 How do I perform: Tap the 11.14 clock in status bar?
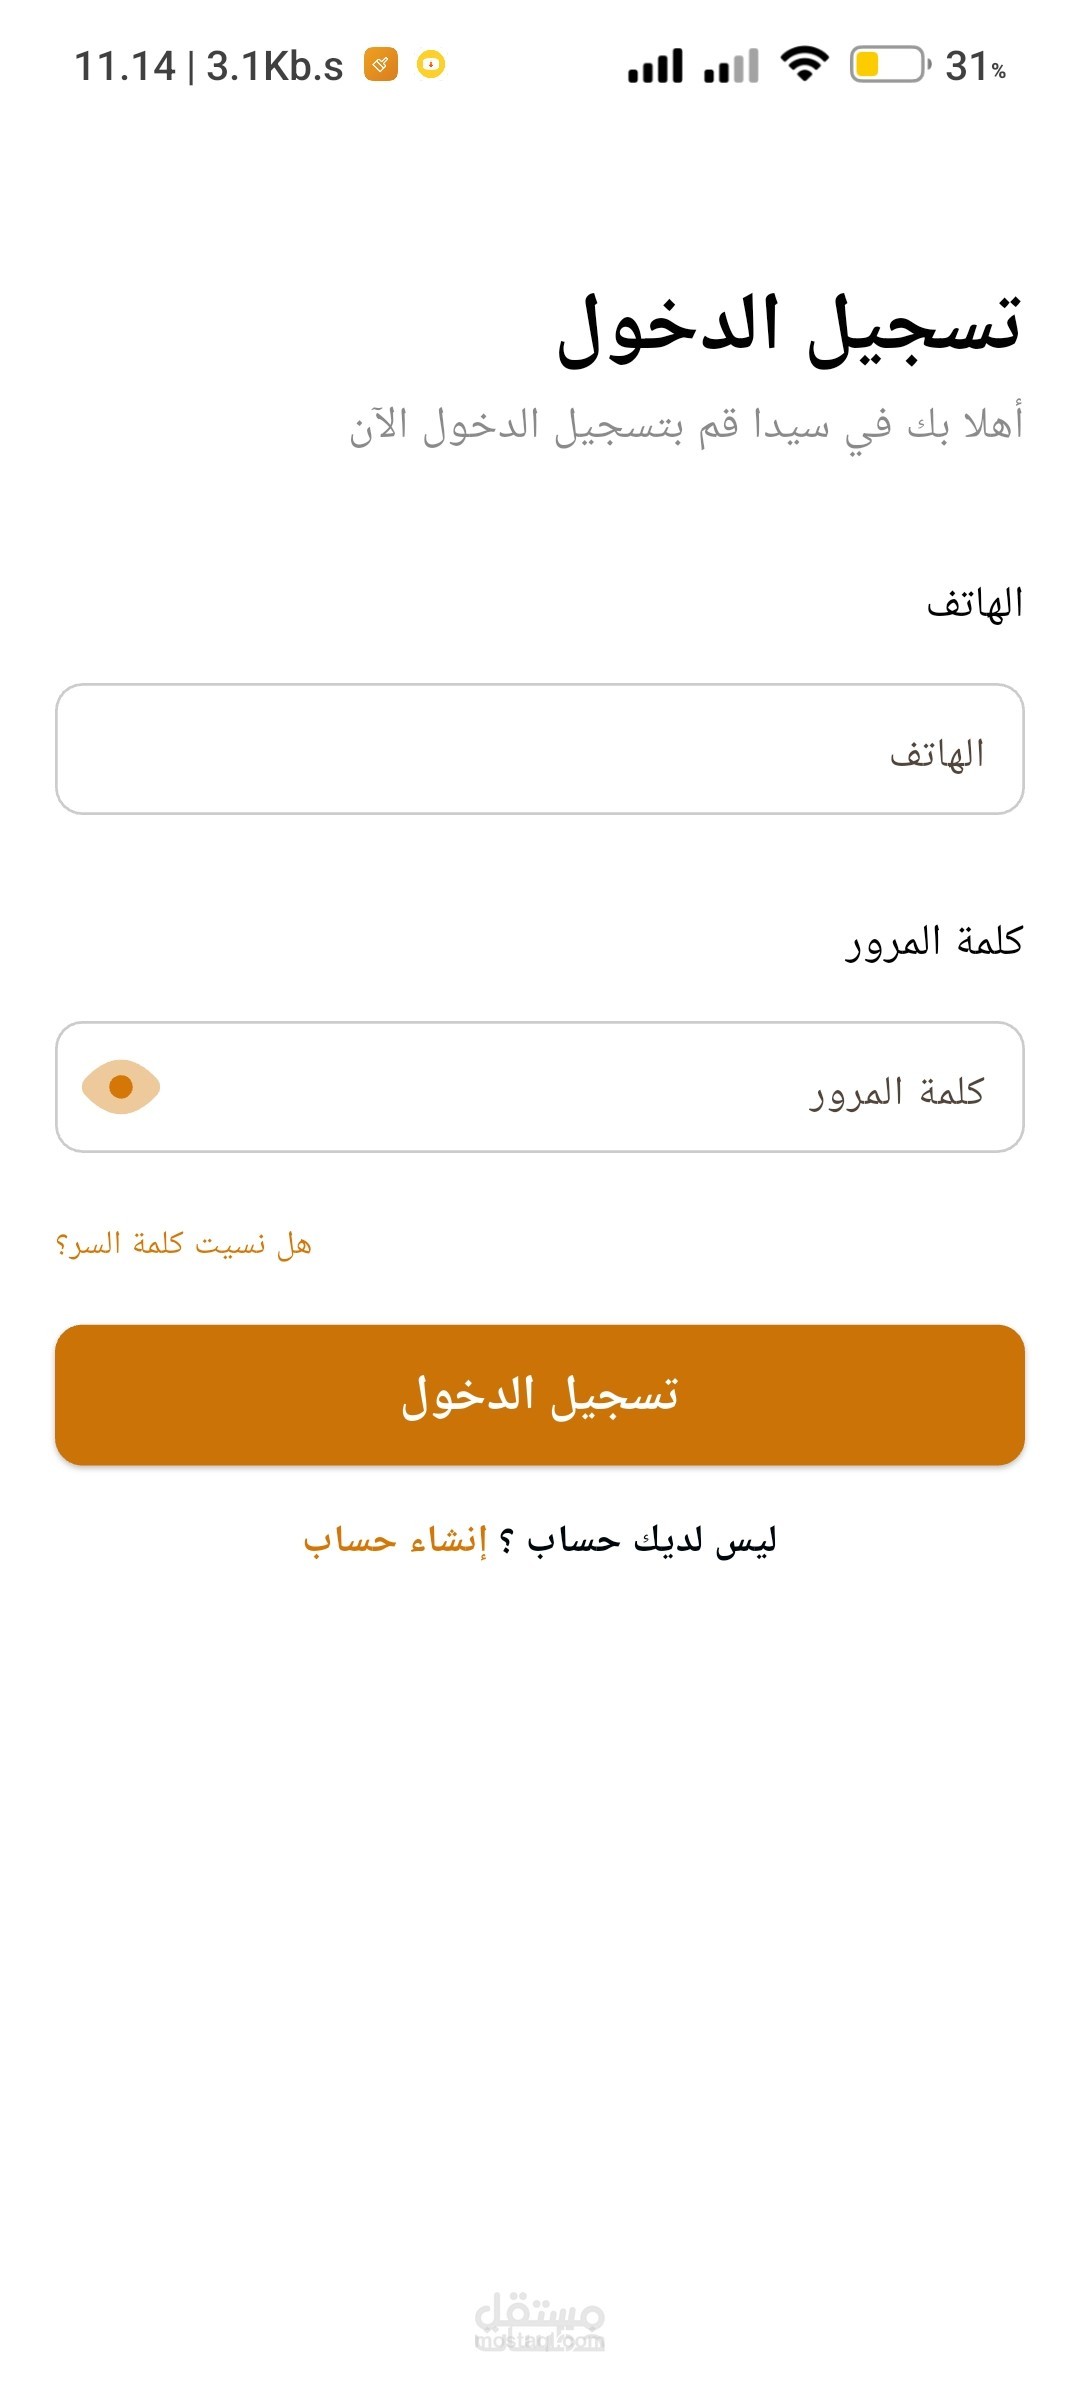click(x=125, y=67)
